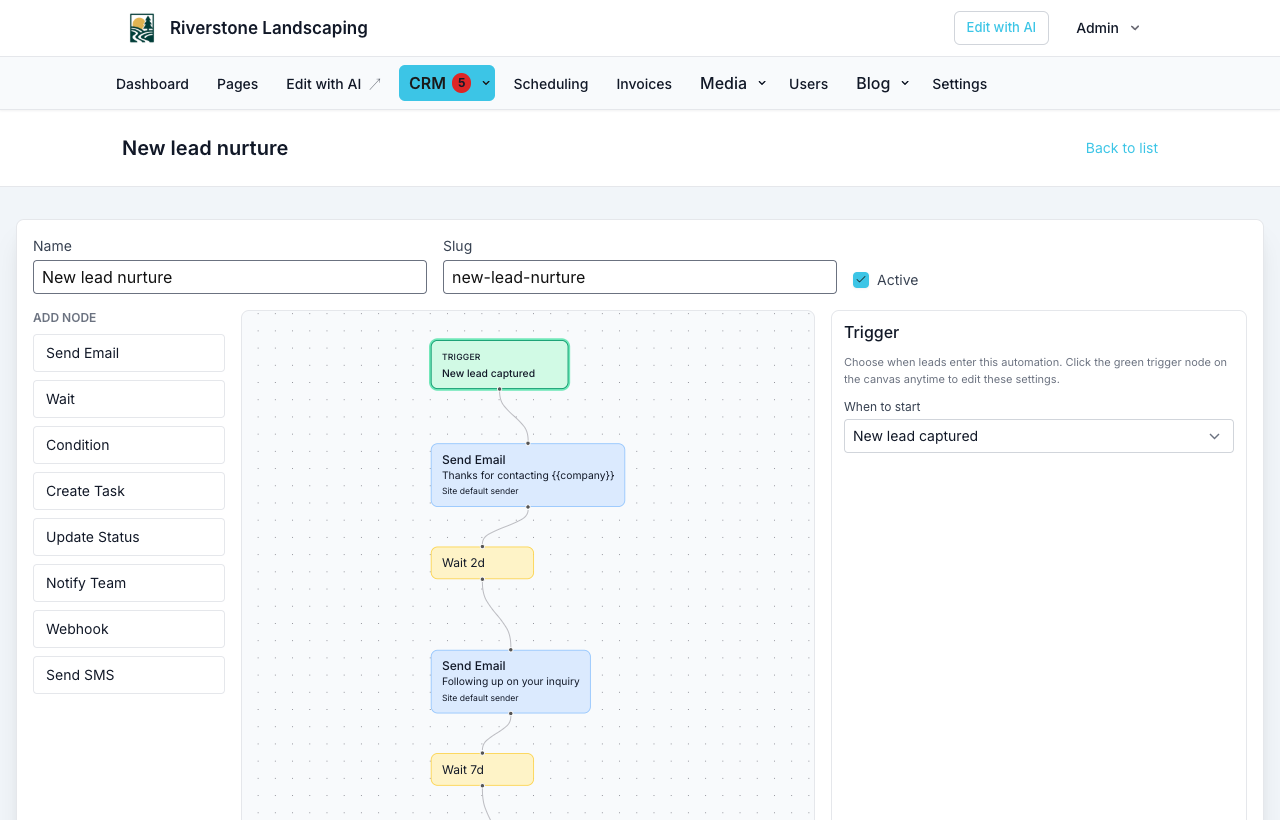Open the Users menu item
Screen dimensions: 1280x820
(808, 84)
